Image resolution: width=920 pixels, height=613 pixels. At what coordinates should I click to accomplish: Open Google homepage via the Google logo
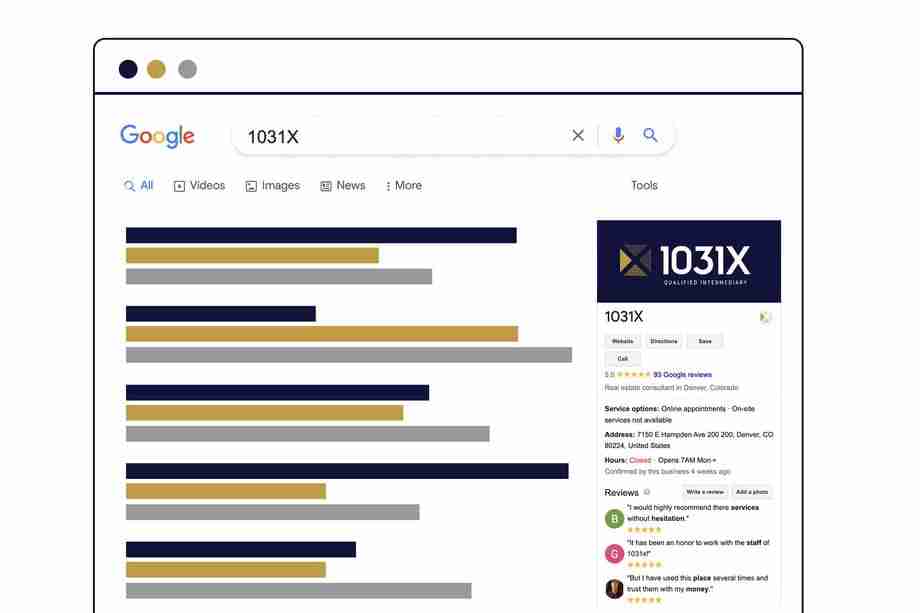(x=157, y=136)
